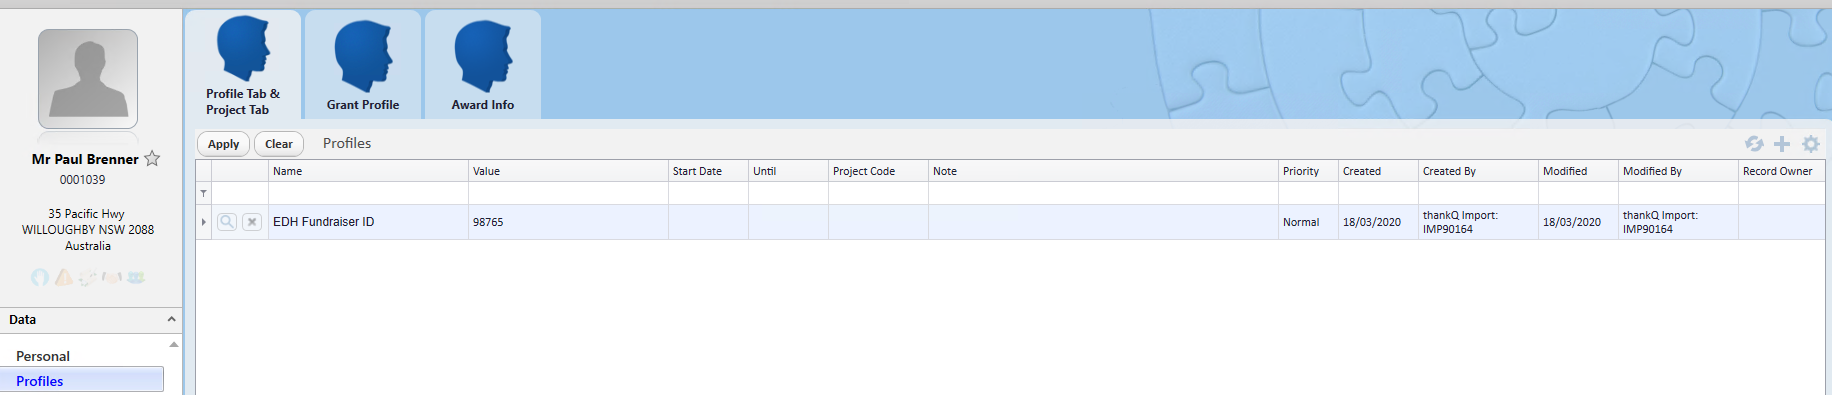Viewport: 1832px width, 395px height.
Task: Click the contact photo placeholder
Action: [88, 78]
